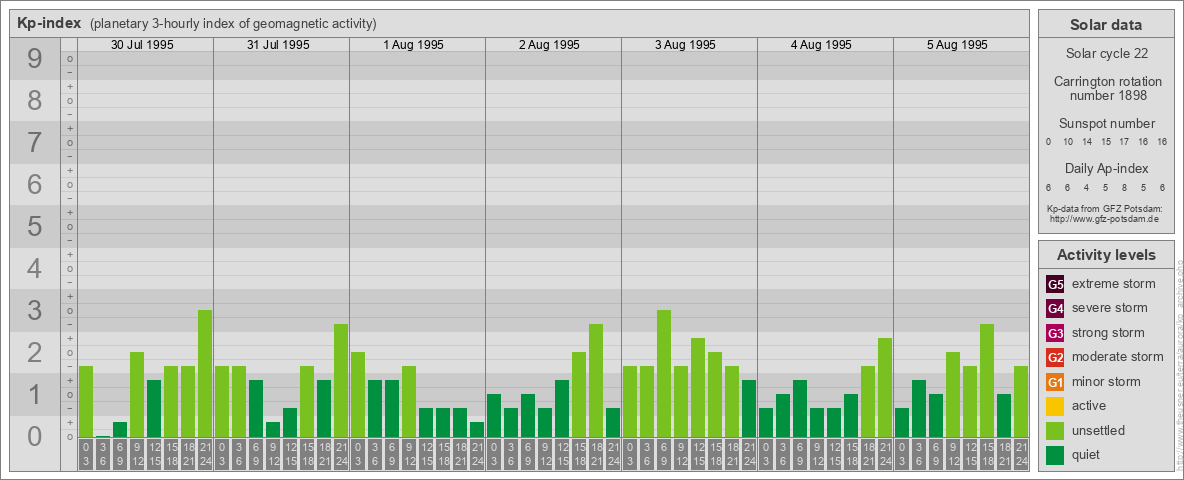Select the G2 moderate storm legend icon
This screenshot has width=1184, height=480.
(x=1055, y=357)
